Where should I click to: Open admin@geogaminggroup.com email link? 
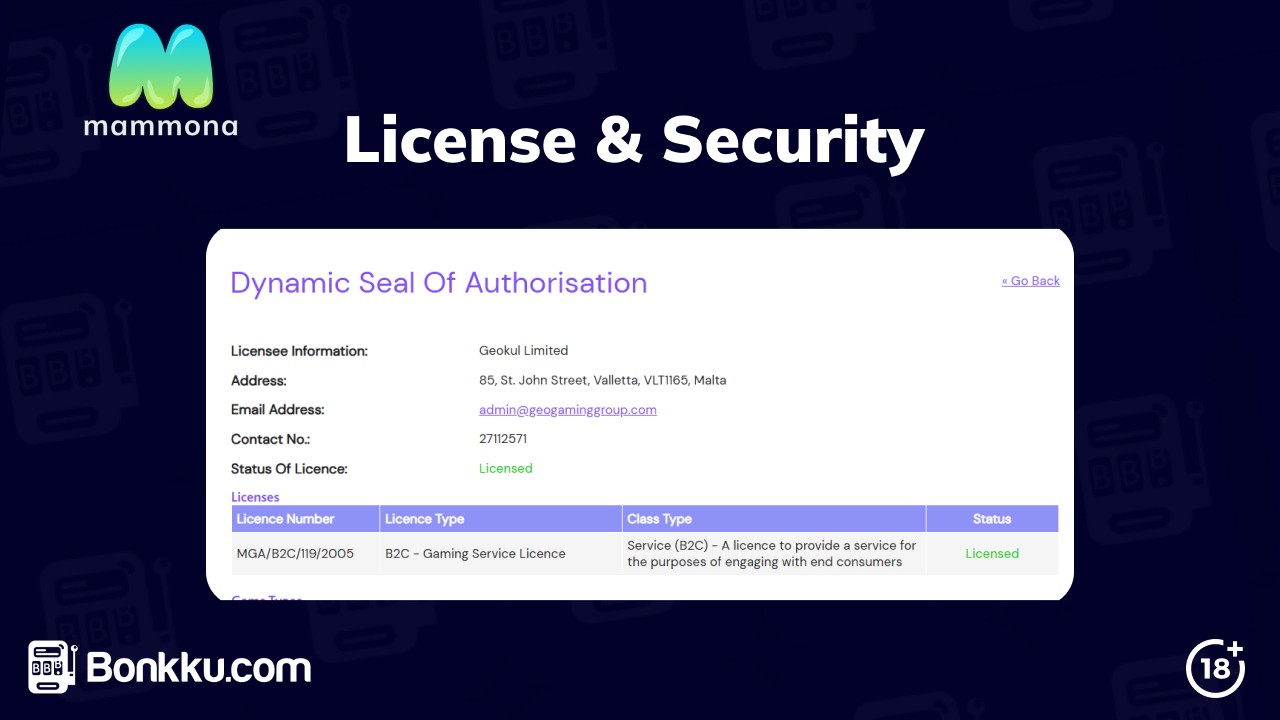click(568, 410)
